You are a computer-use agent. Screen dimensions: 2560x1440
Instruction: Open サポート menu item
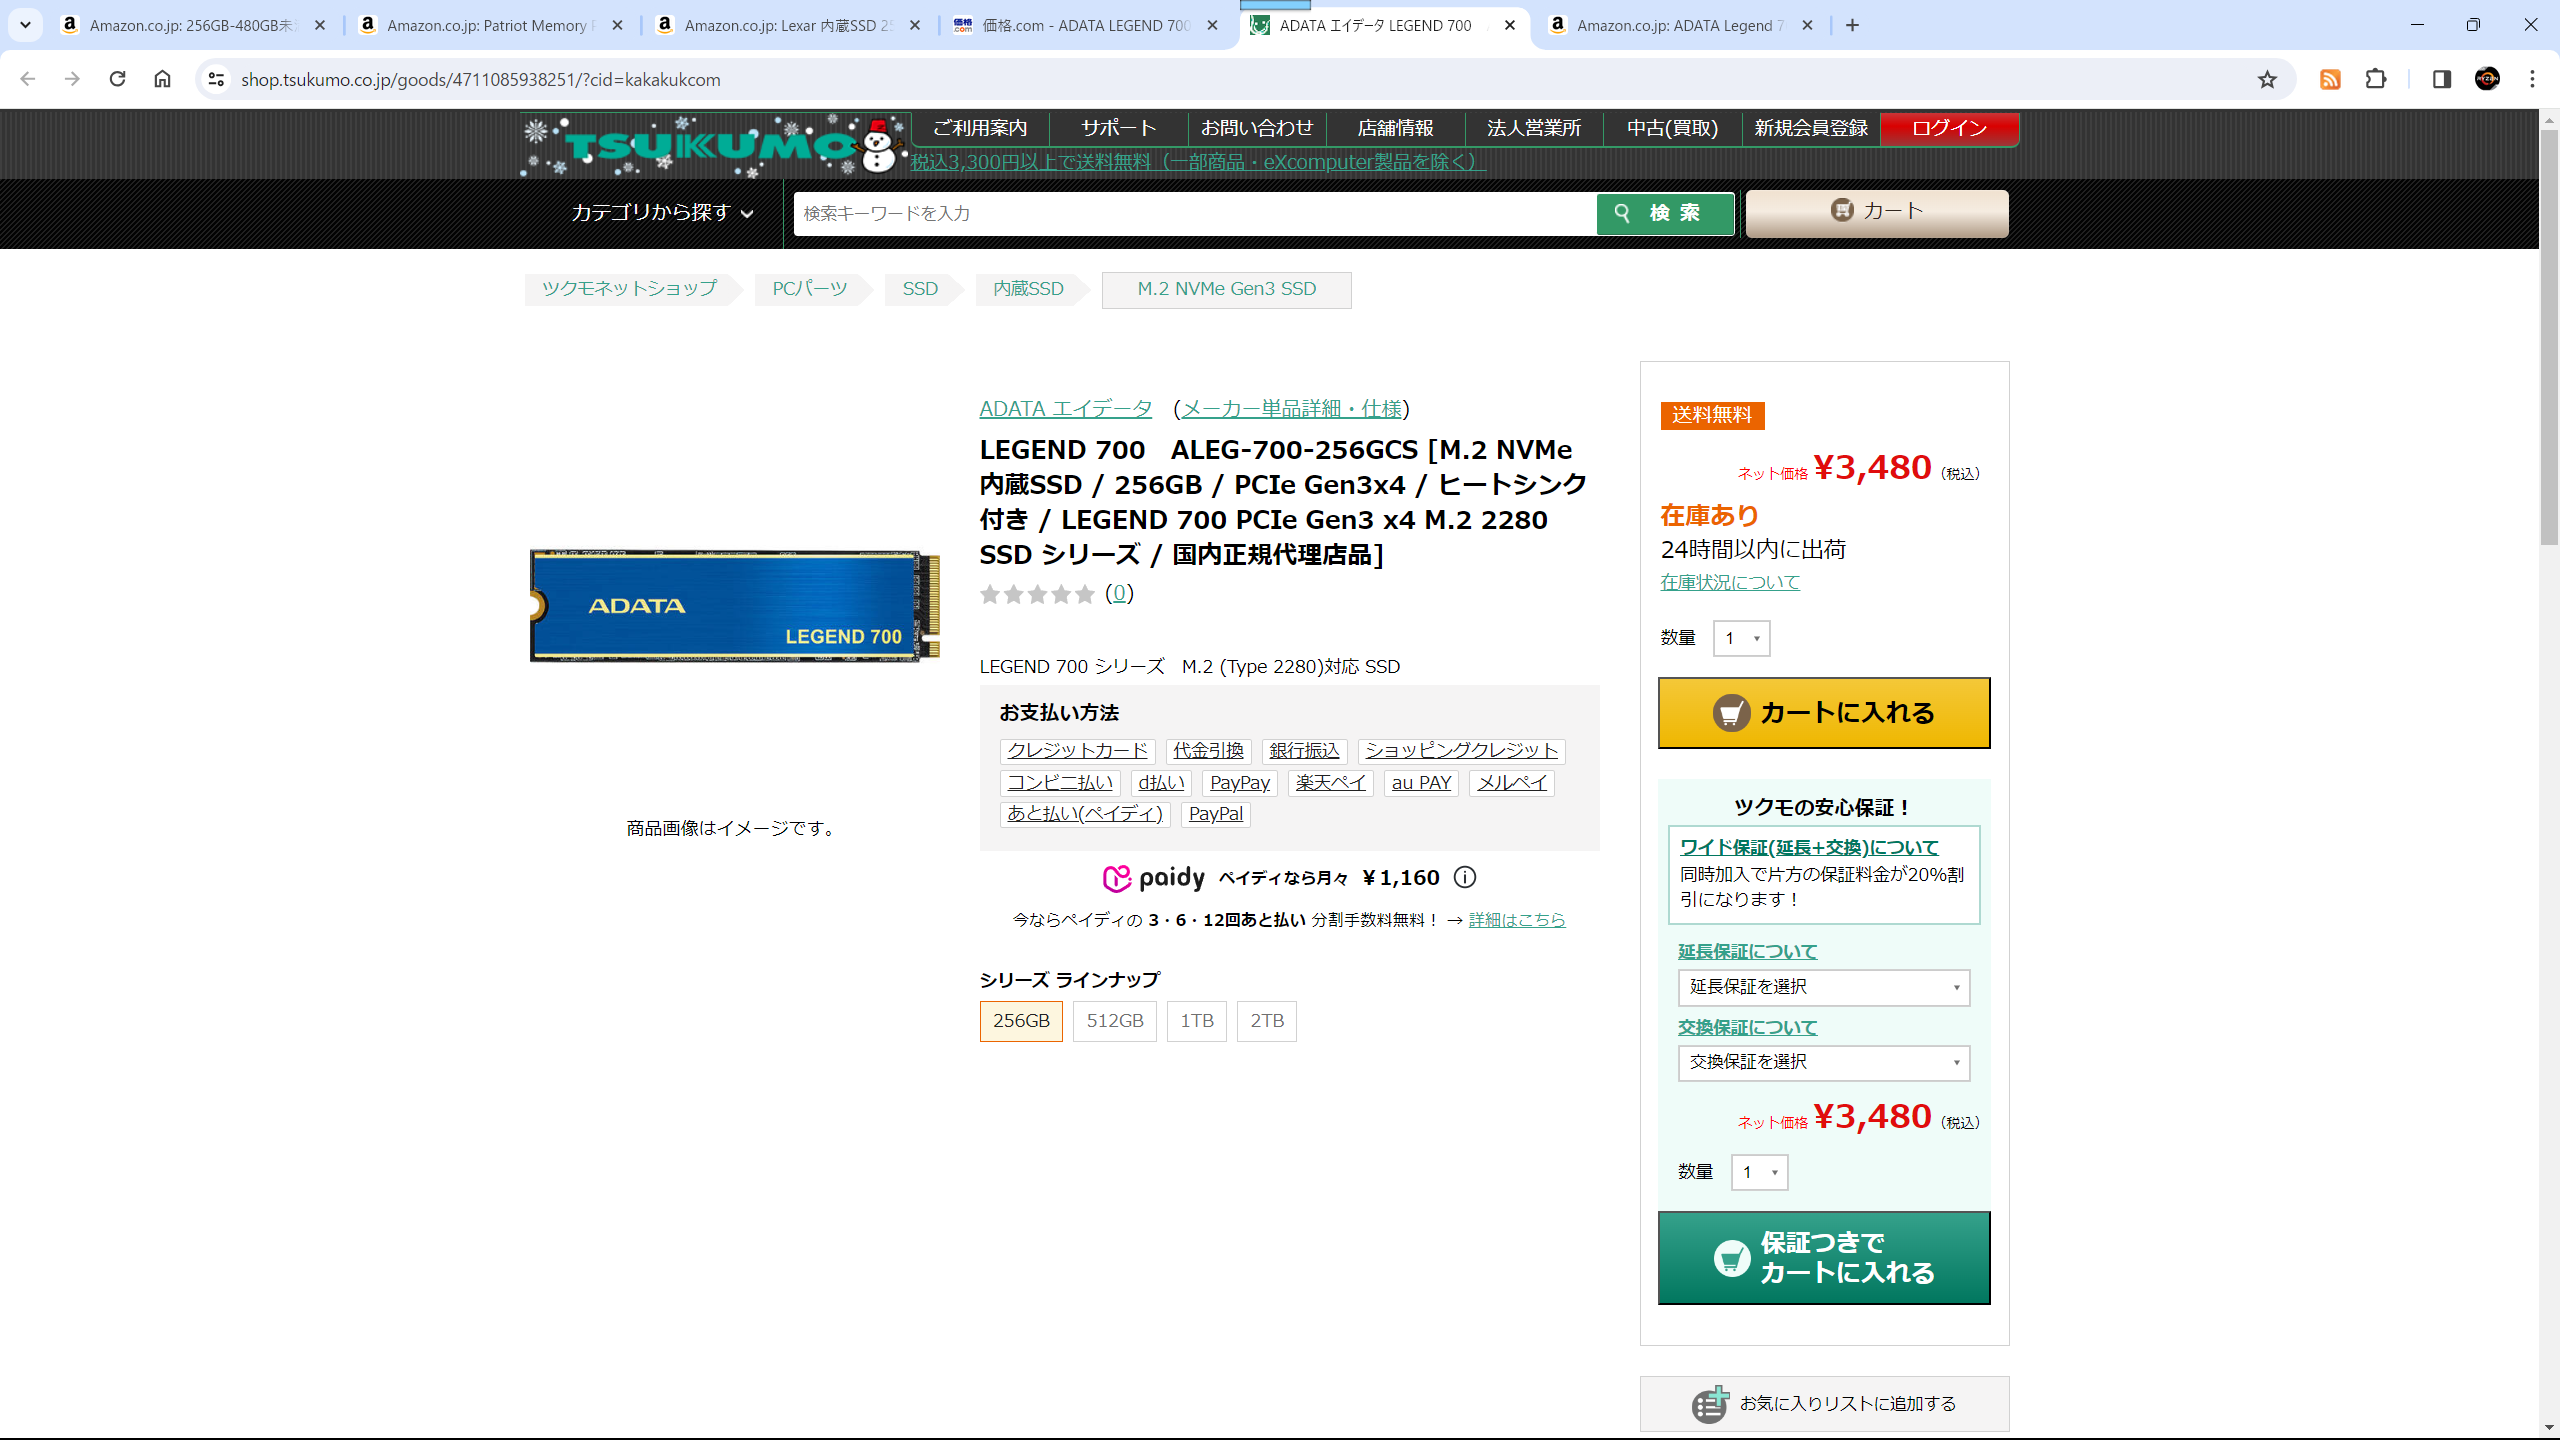(1118, 128)
